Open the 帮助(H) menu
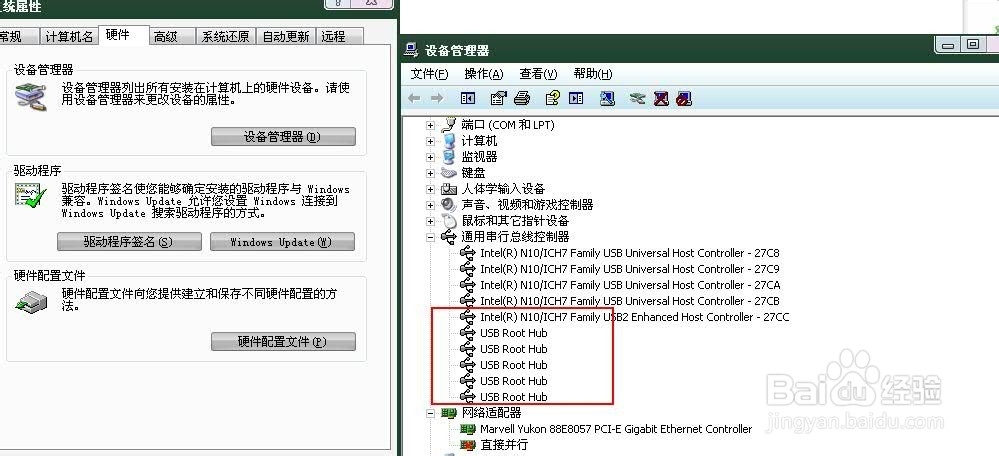Viewport: 999px width, 456px height. 593,74
